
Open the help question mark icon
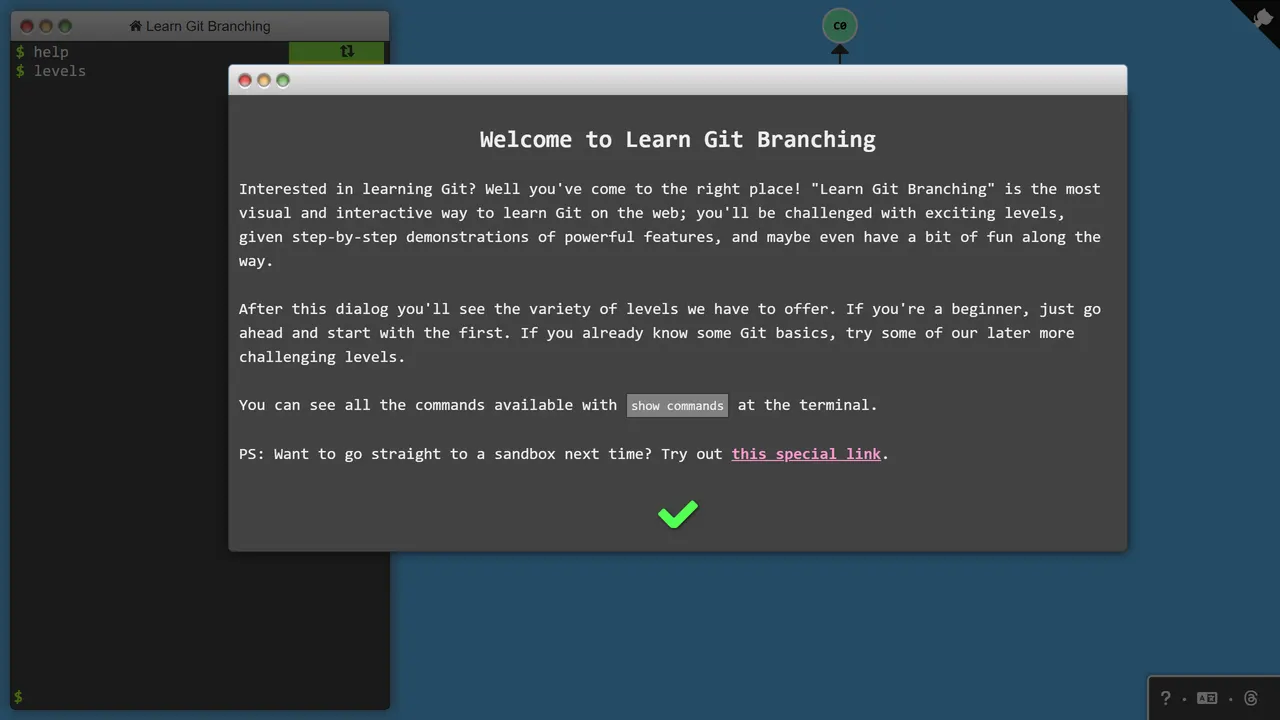click(x=1165, y=698)
